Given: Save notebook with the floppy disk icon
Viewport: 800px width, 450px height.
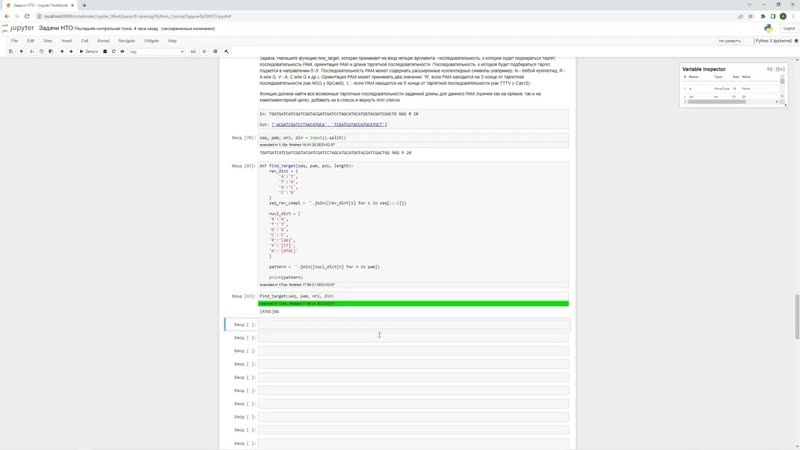Looking at the screenshot, I should 11,52.
